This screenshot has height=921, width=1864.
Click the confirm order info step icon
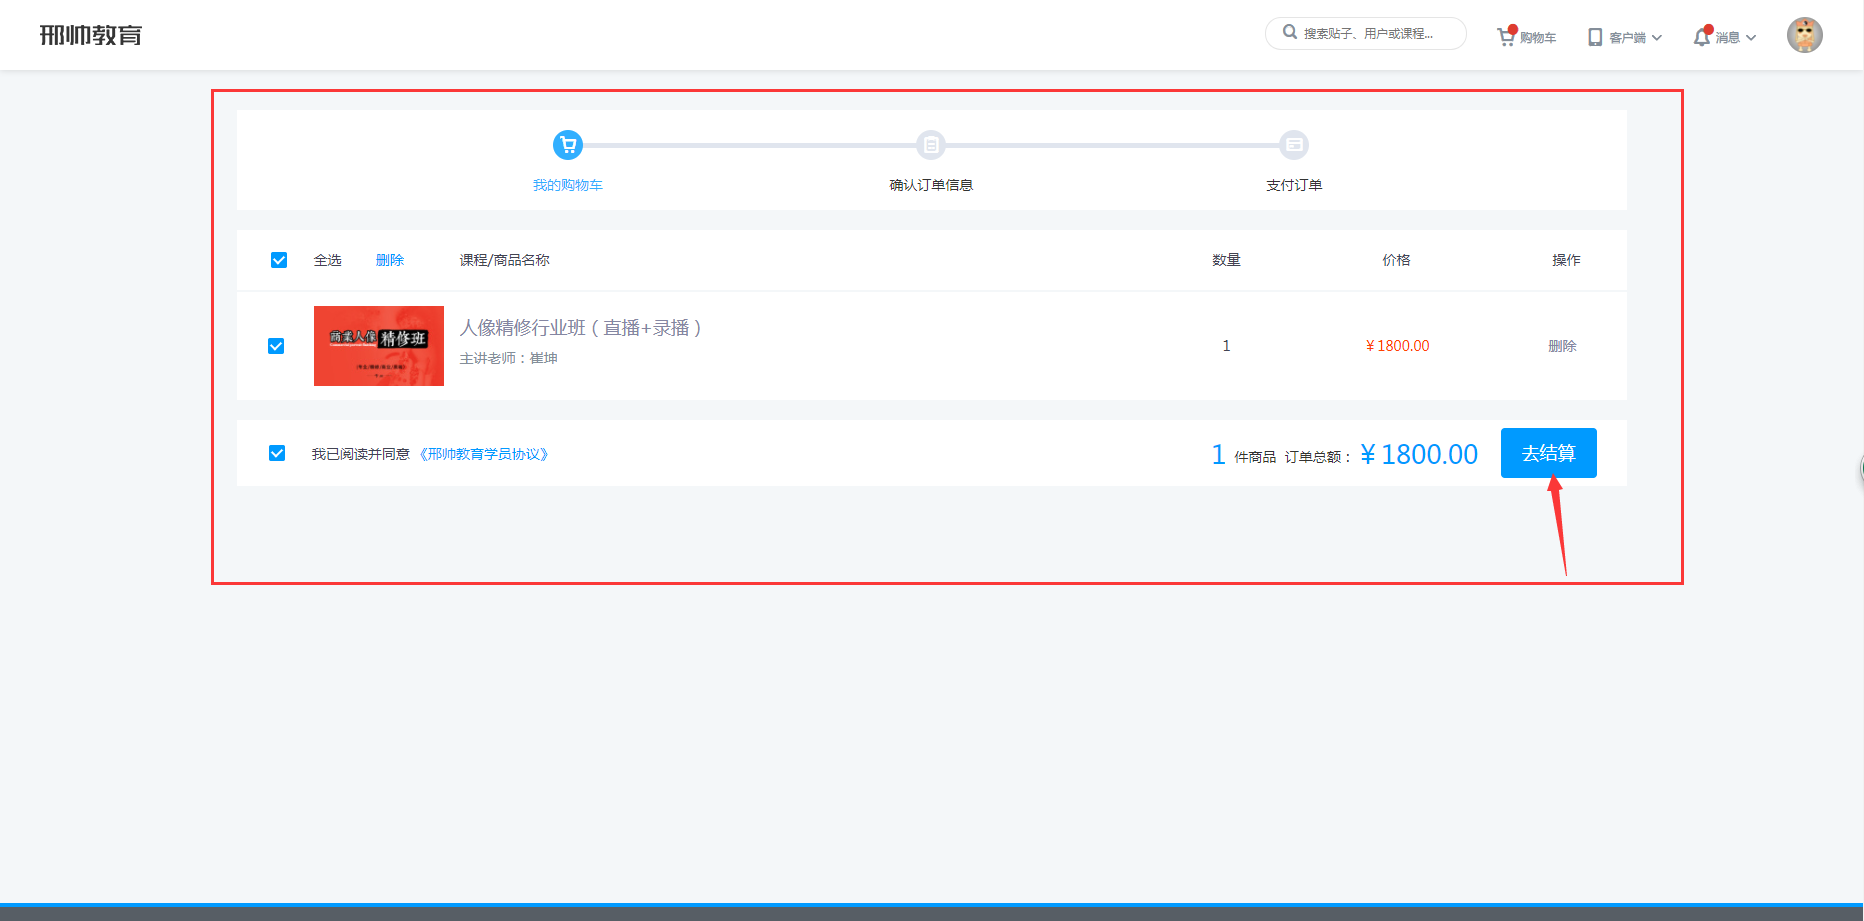click(930, 145)
